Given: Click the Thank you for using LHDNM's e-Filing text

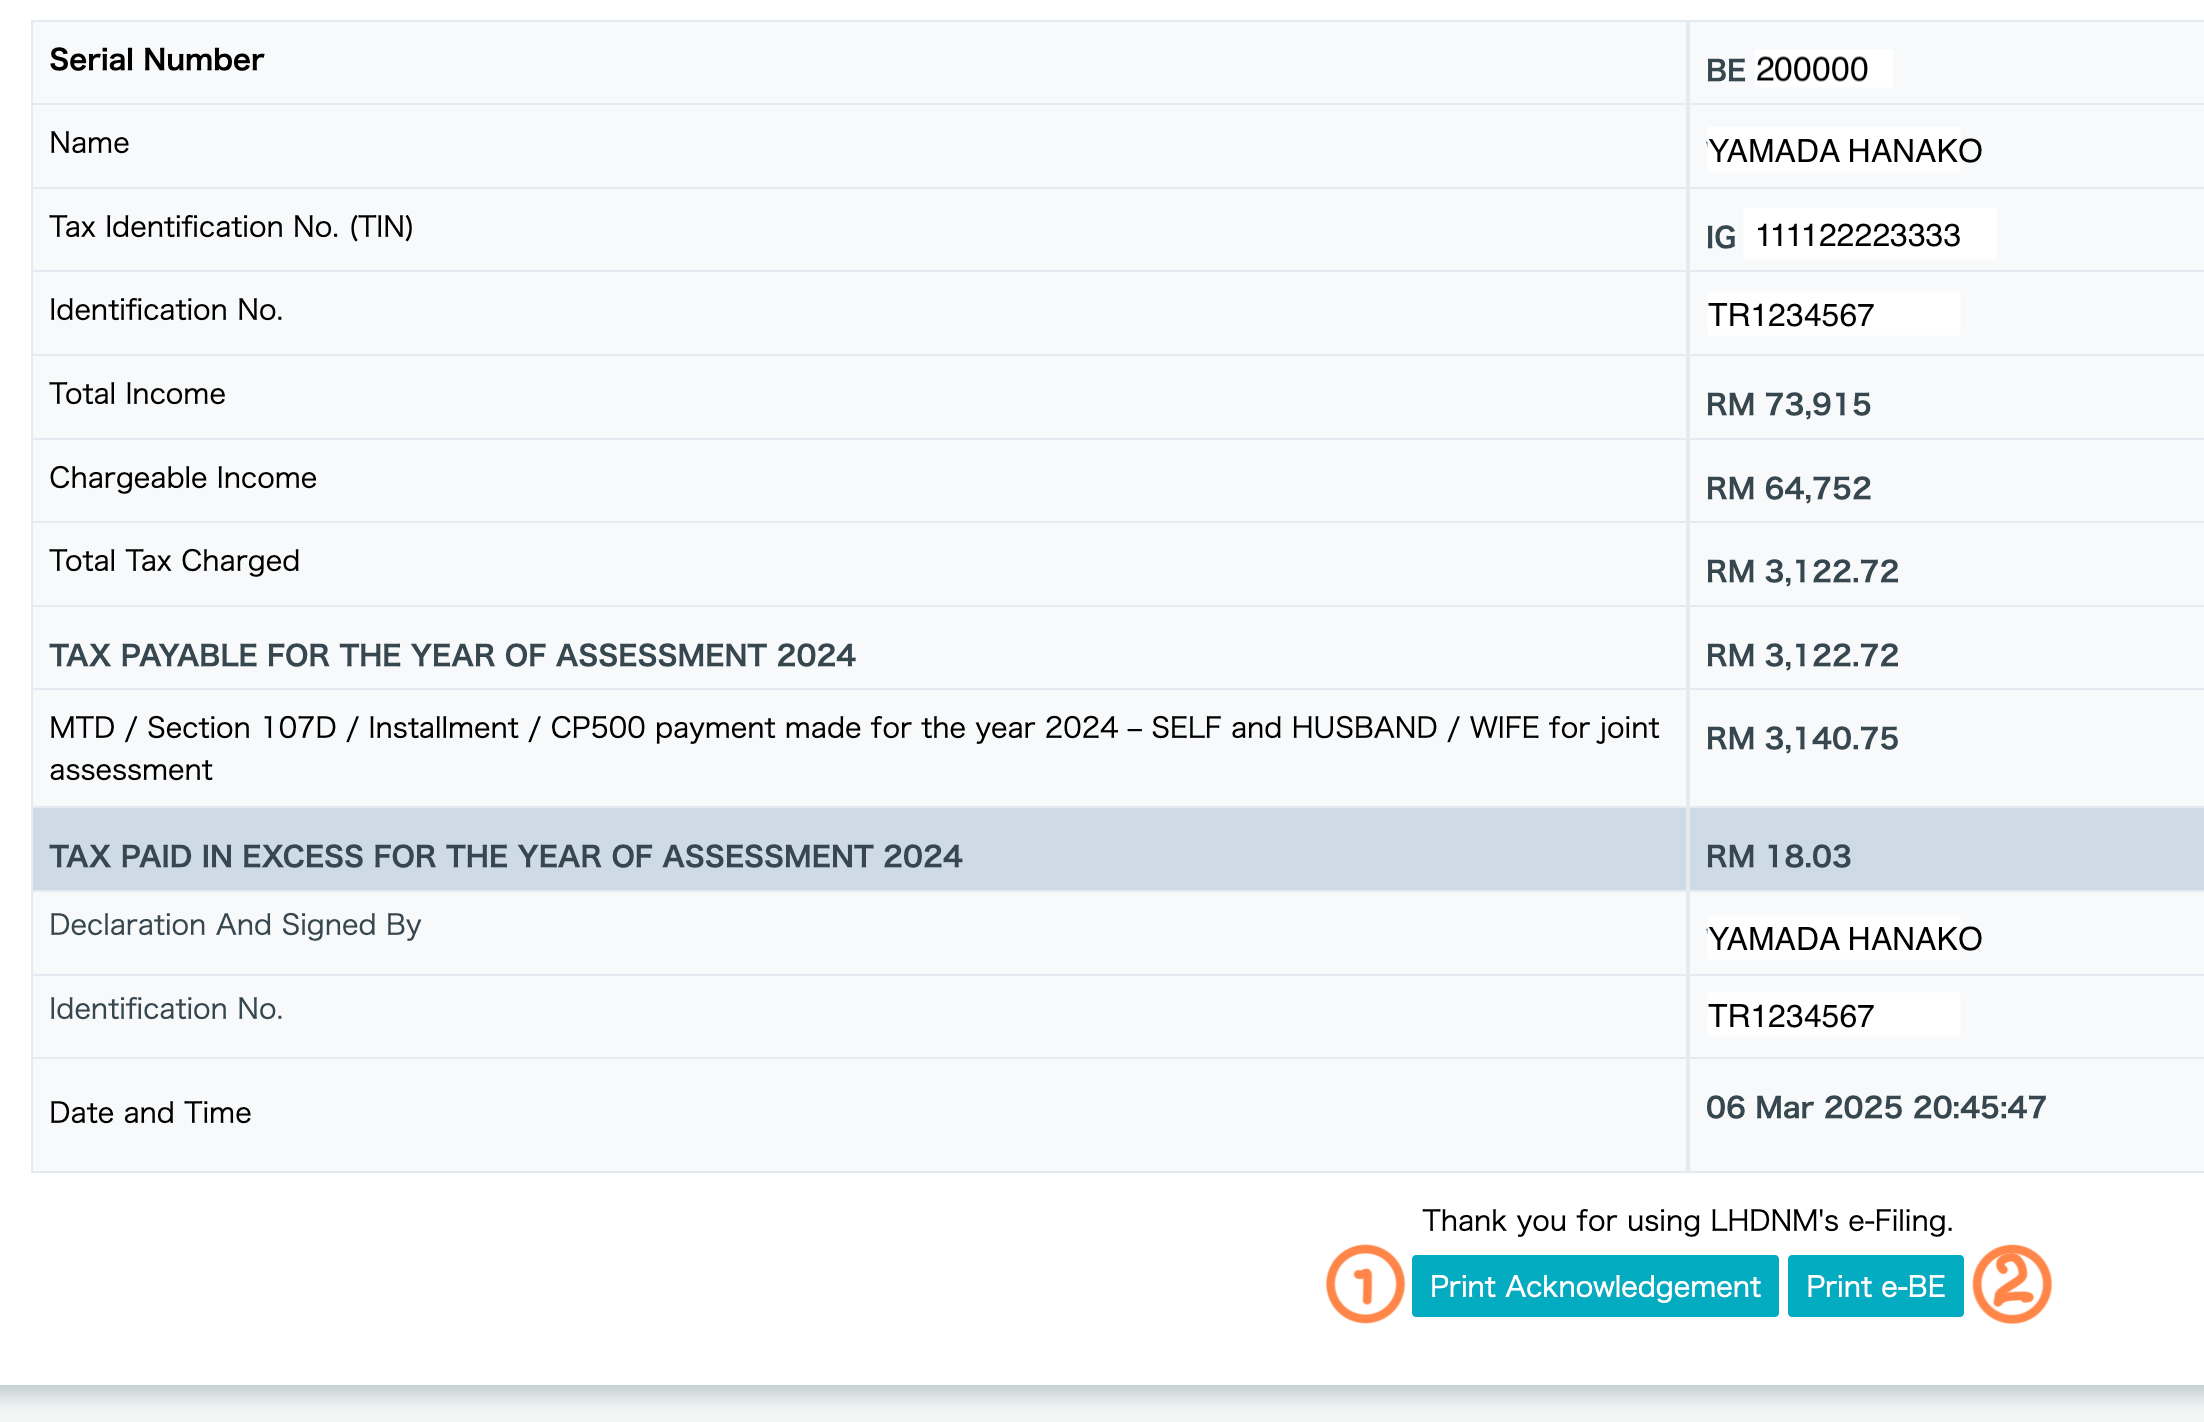Looking at the screenshot, I should pyautogui.click(x=1687, y=1220).
